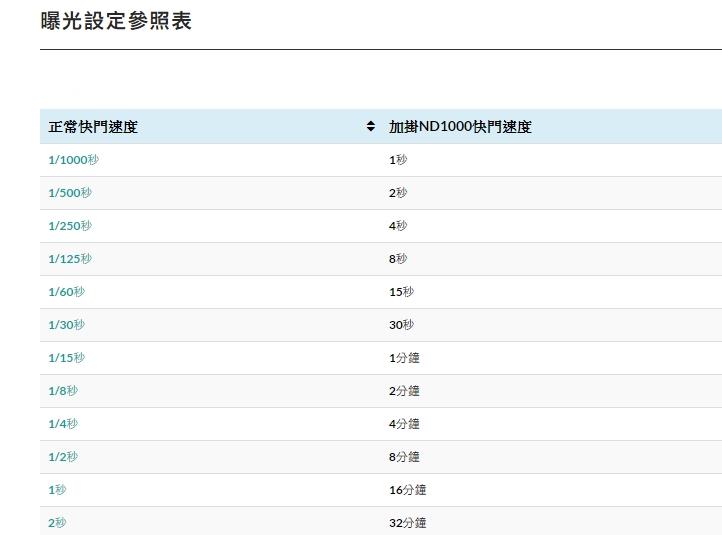Click the 1分鐘 value in the ND1000 column
Viewport: 722px width, 535px height.
[404, 358]
